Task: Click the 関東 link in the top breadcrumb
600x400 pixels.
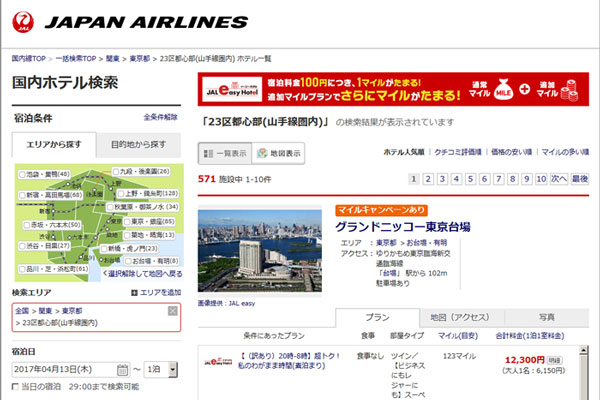Action: pos(112,59)
